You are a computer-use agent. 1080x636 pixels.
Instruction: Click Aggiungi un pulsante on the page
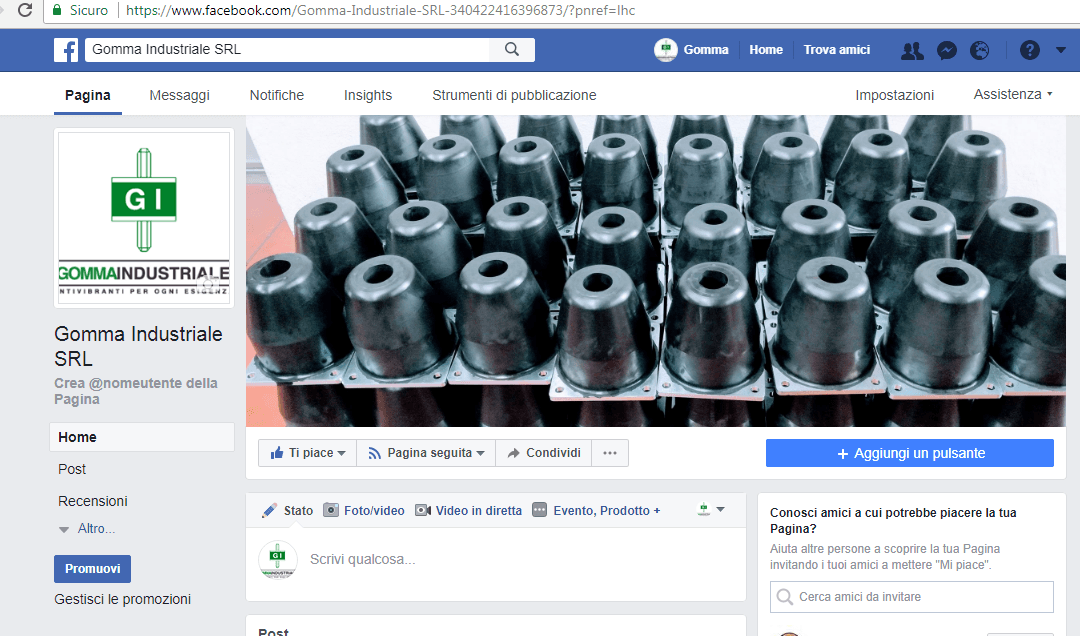[909, 452]
